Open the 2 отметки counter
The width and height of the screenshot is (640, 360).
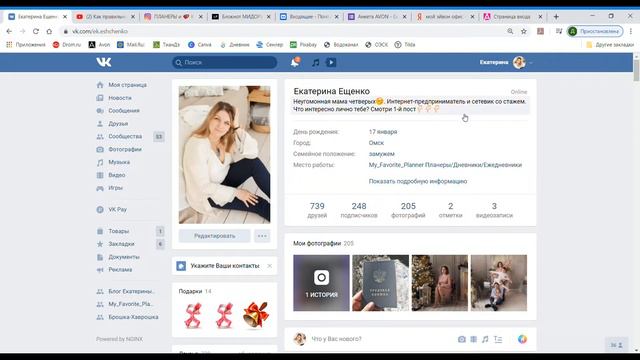451,210
